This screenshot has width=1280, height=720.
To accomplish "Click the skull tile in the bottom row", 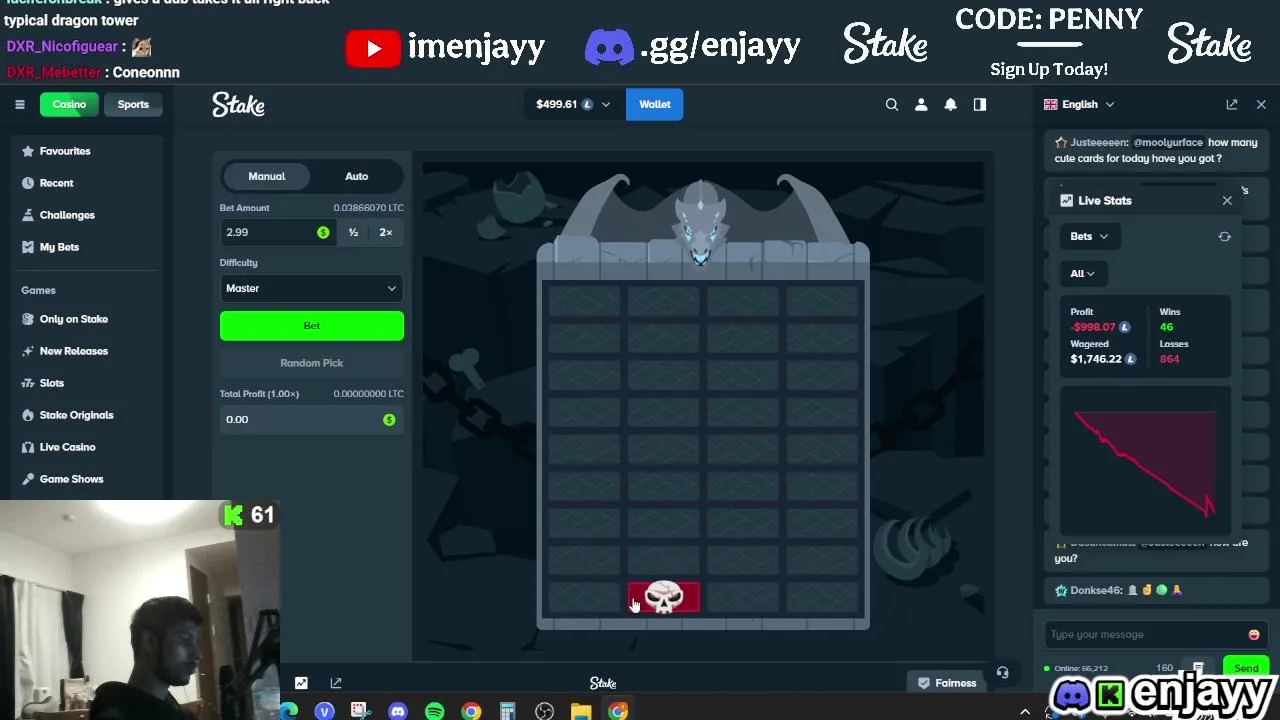I will (x=664, y=597).
